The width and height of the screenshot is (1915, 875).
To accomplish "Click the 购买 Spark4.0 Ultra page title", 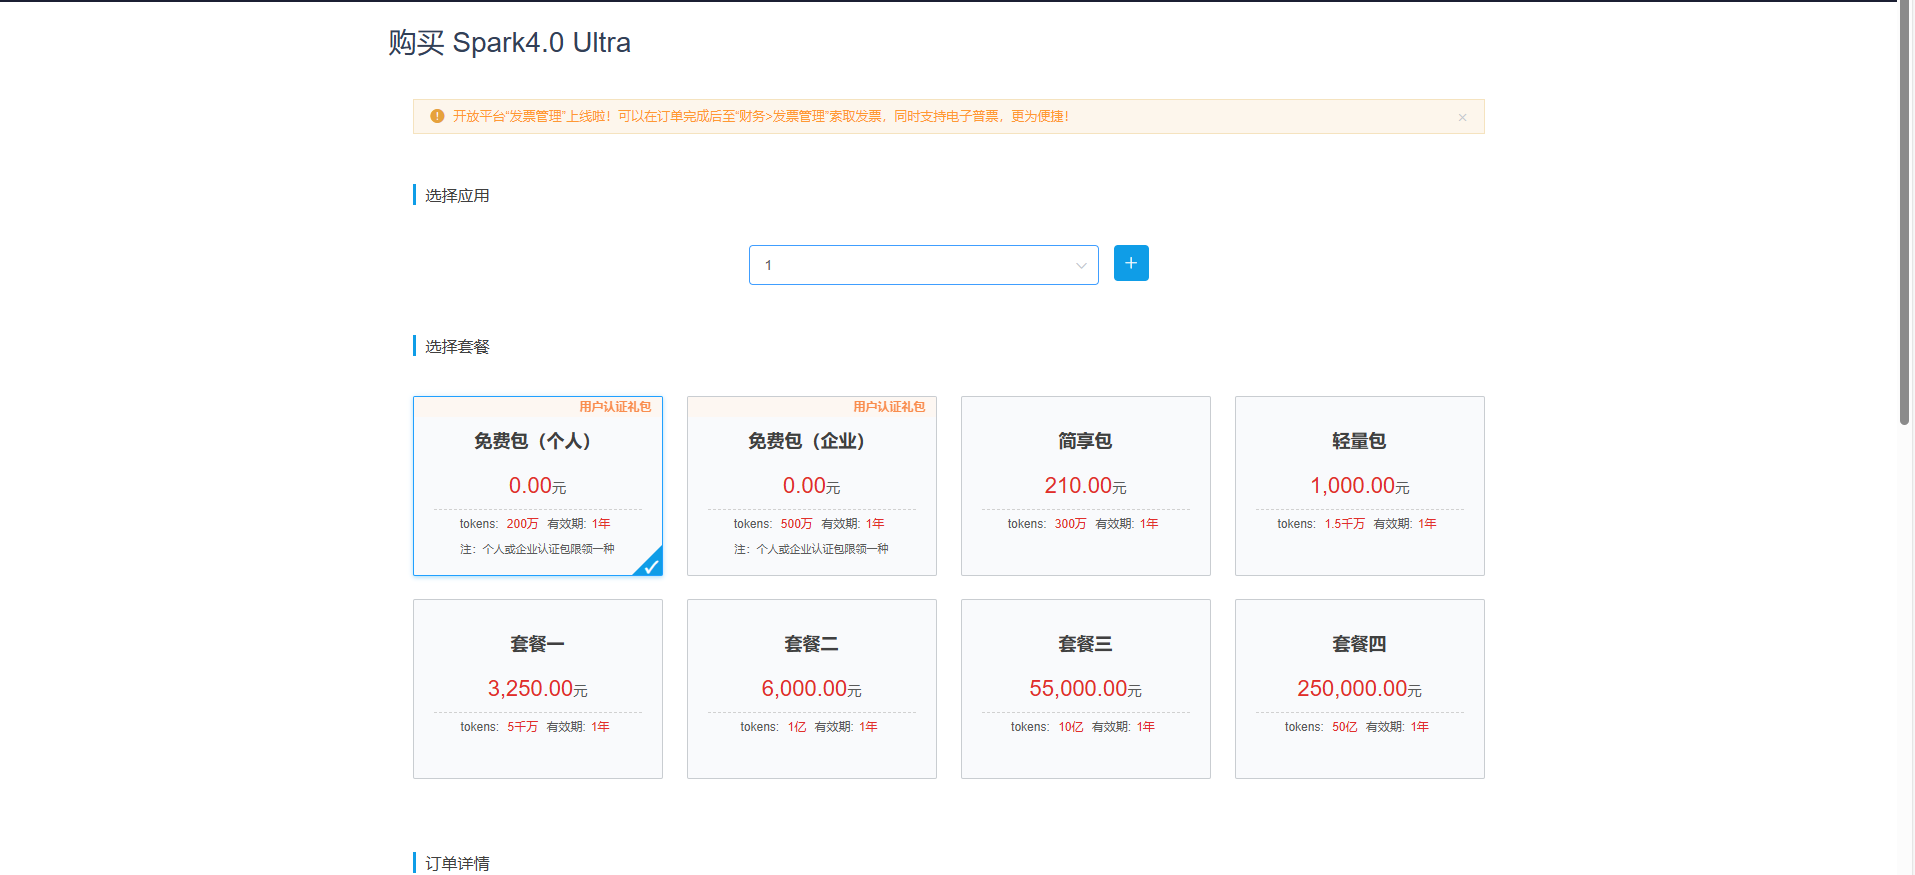I will [509, 43].
